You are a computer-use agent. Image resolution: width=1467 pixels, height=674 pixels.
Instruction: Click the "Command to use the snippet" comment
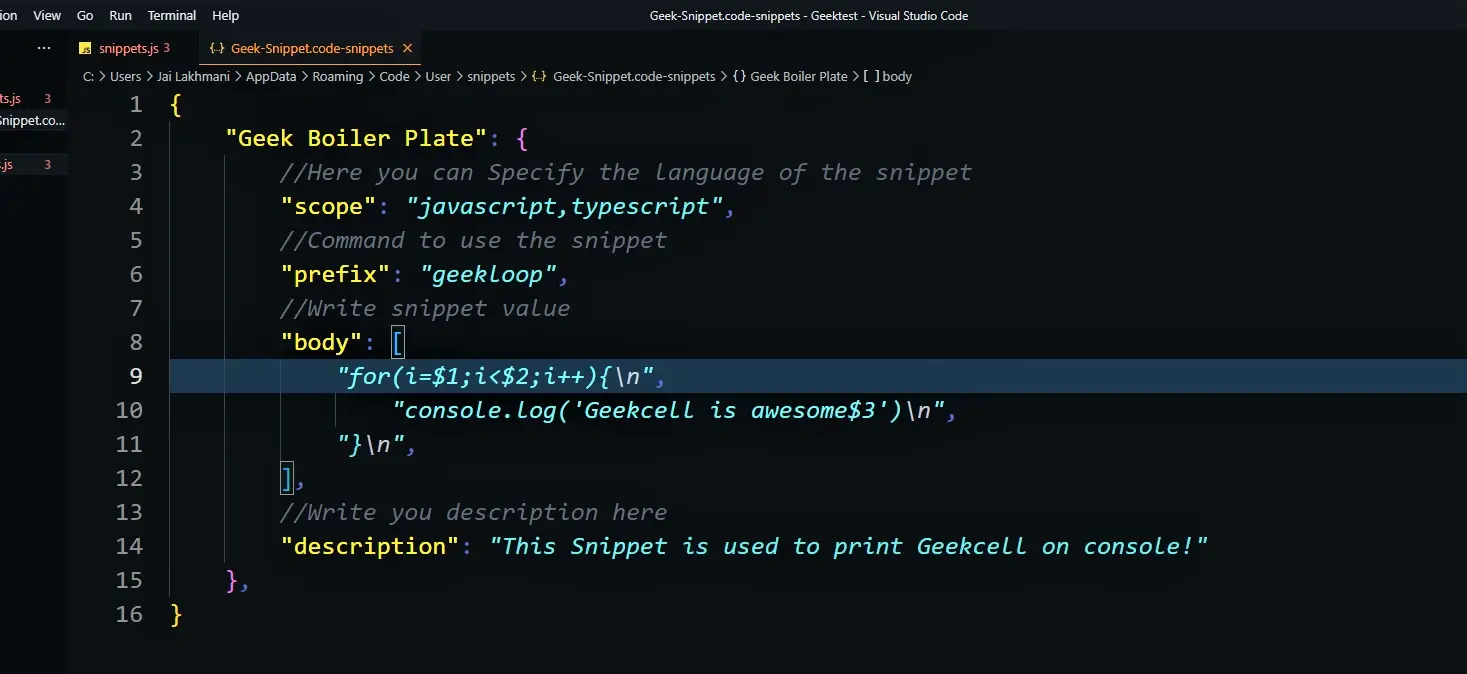[474, 240]
